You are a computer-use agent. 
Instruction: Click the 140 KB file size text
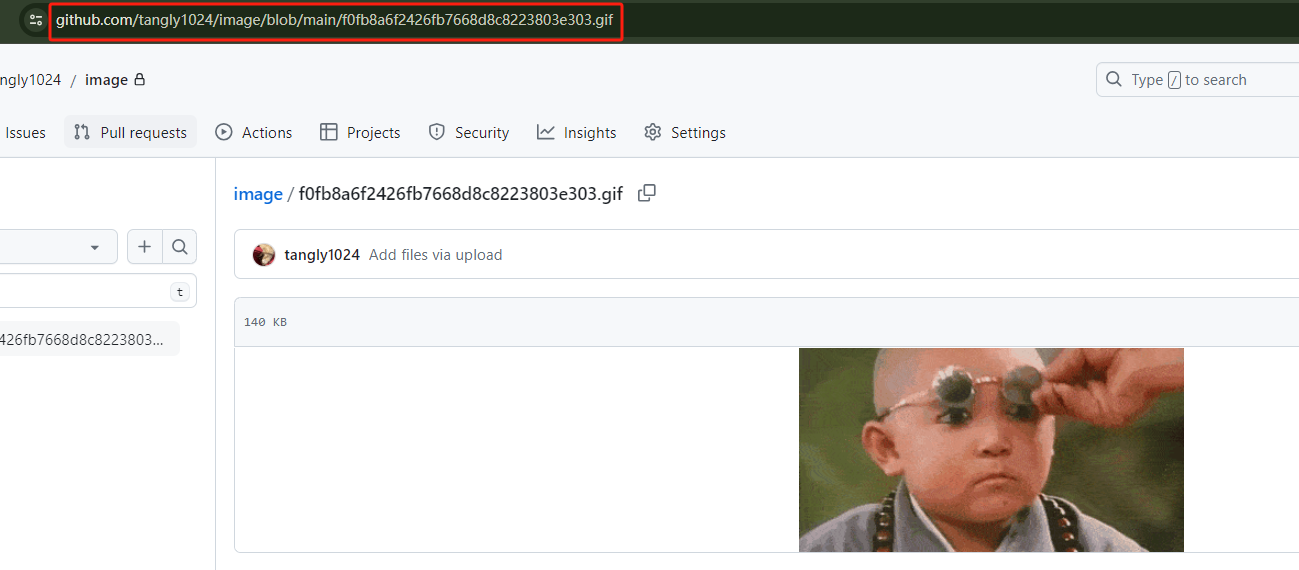[265, 322]
